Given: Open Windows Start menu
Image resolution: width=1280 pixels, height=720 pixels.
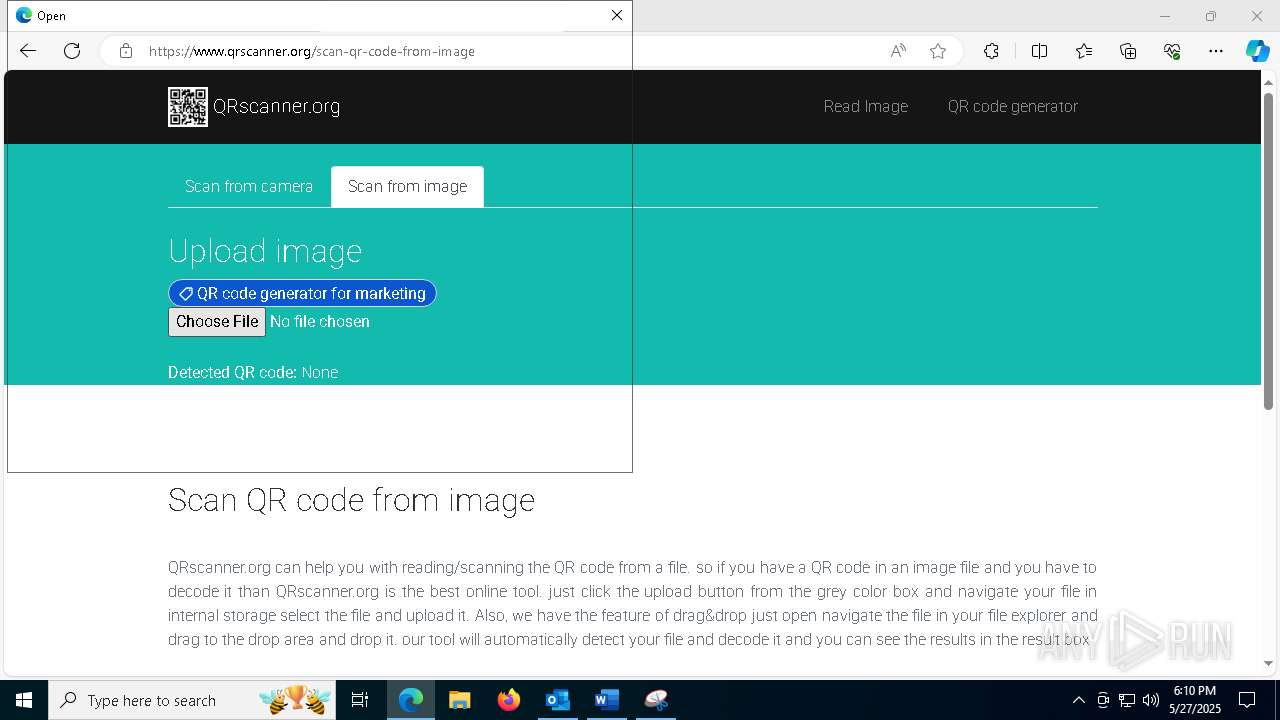Looking at the screenshot, I should point(24,700).
